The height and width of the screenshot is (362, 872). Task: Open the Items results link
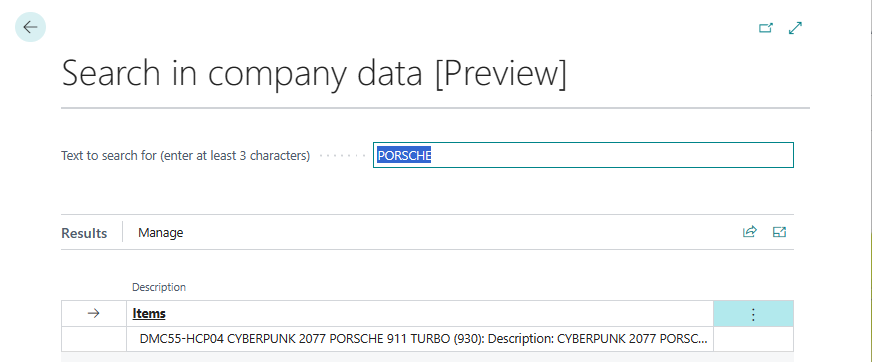pyautogui.click(x=149, y=314)
